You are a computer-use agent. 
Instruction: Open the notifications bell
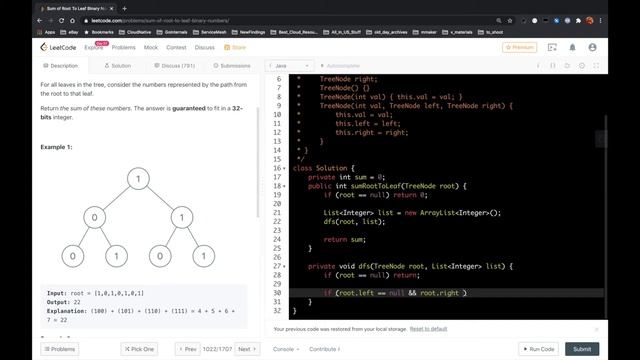click(x=572, y=47)
